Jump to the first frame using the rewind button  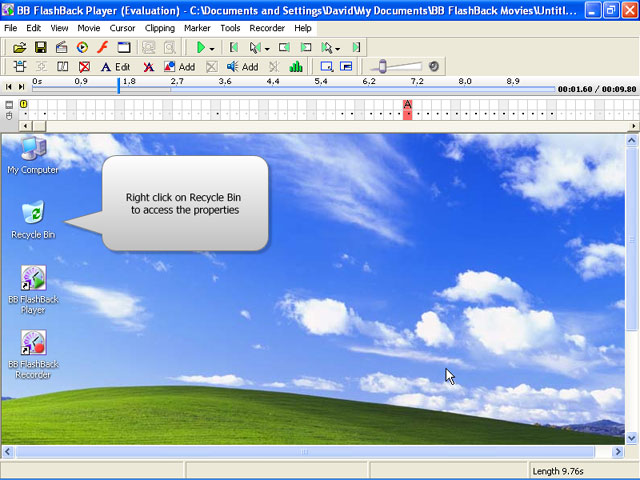click(9, 88)
